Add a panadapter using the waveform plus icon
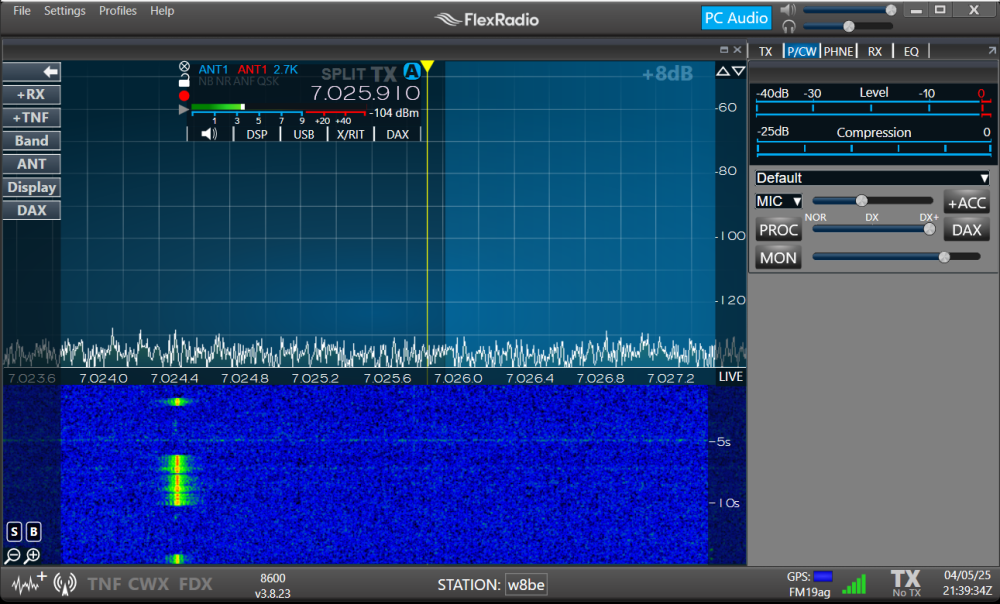 click(x=29, y=583)
